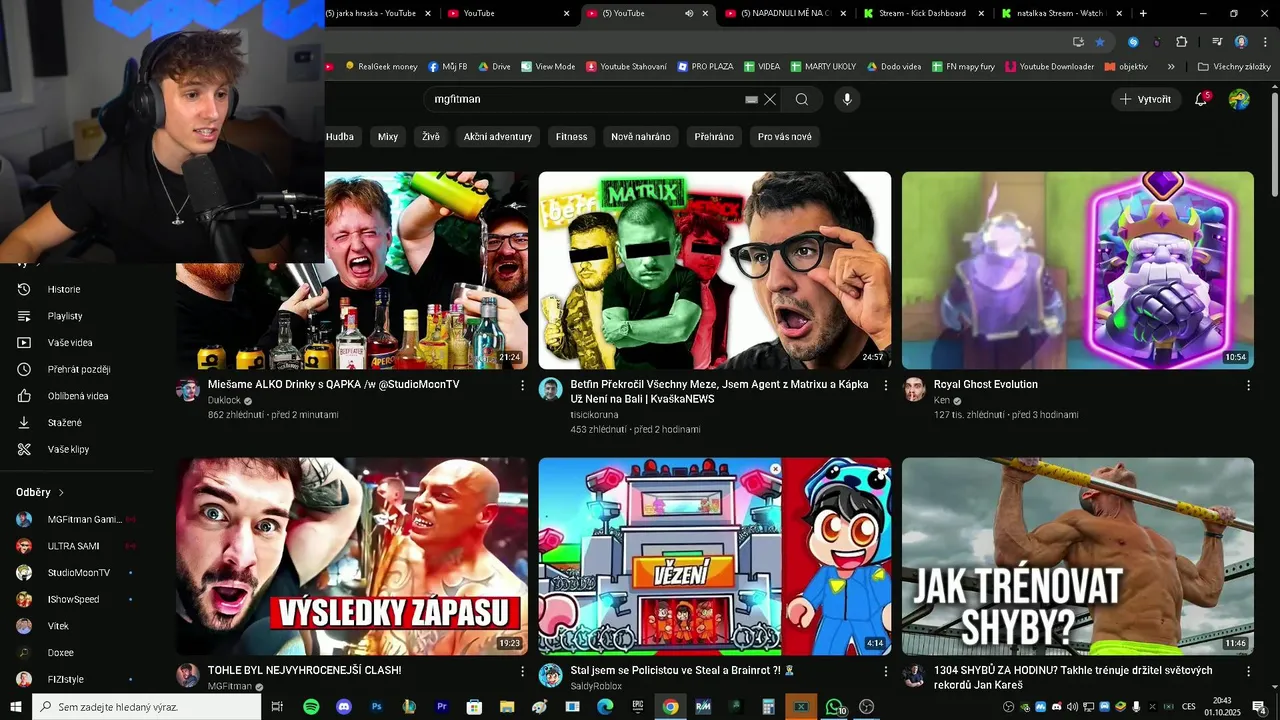The width and height of the screenshot is (1280, 720).
Task: Open Ken channel avatar
Action: pos(914,390)
